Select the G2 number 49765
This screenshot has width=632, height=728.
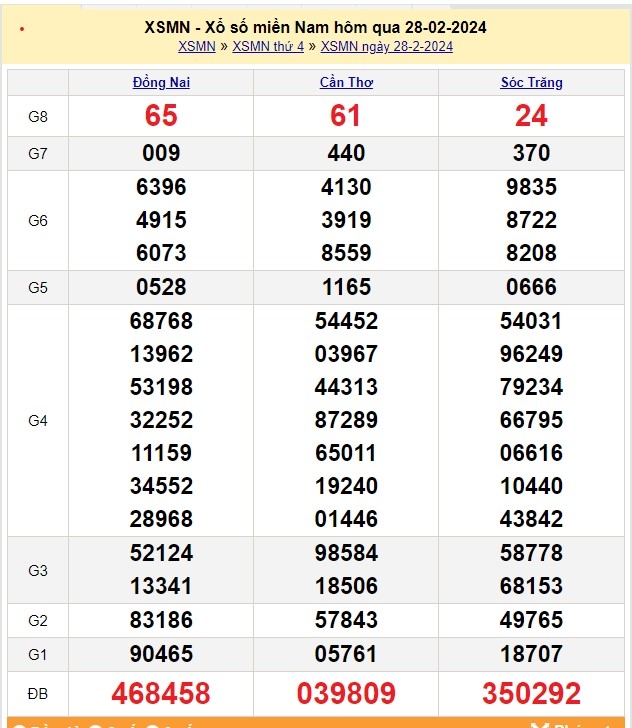[531, 621]
